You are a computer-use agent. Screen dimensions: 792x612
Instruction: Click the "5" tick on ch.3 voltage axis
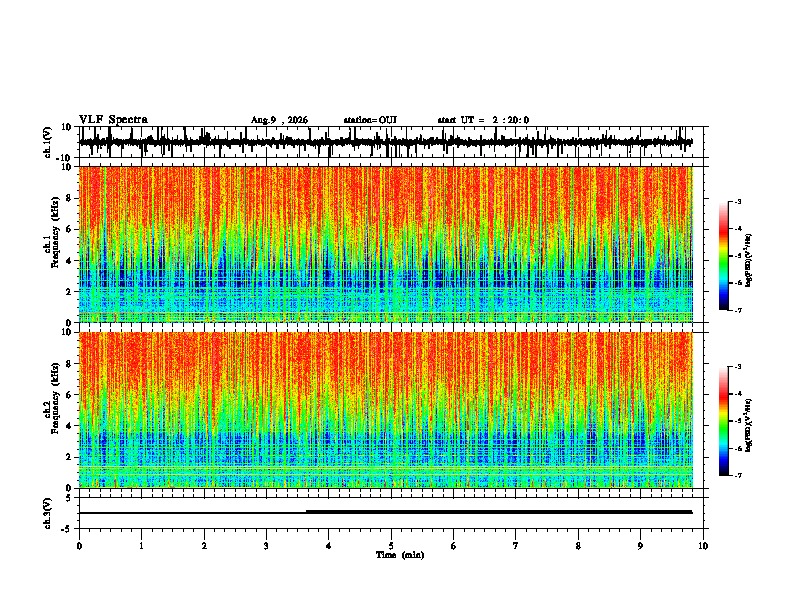tap(70, 498)
